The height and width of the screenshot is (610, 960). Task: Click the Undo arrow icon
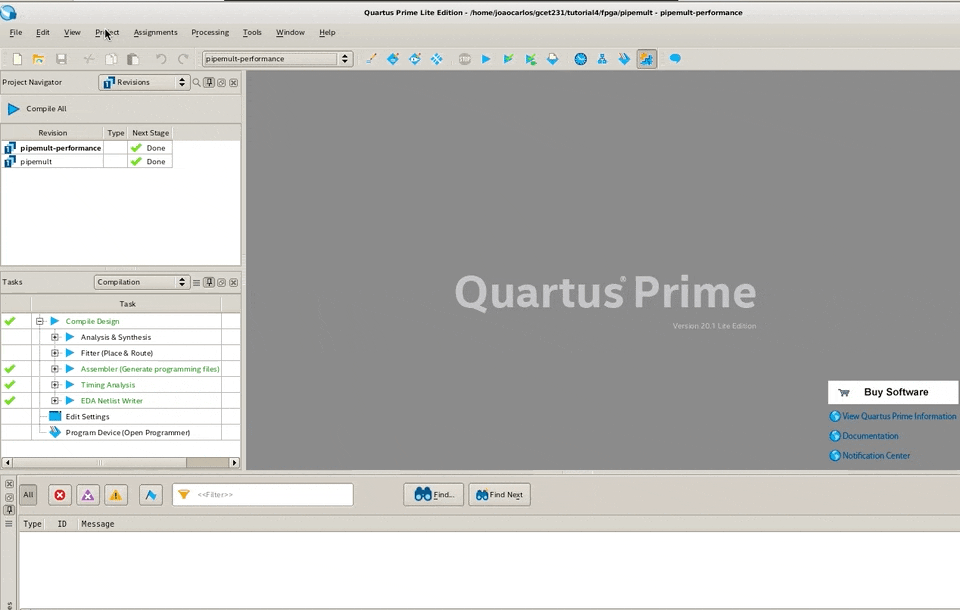[160, 59]
